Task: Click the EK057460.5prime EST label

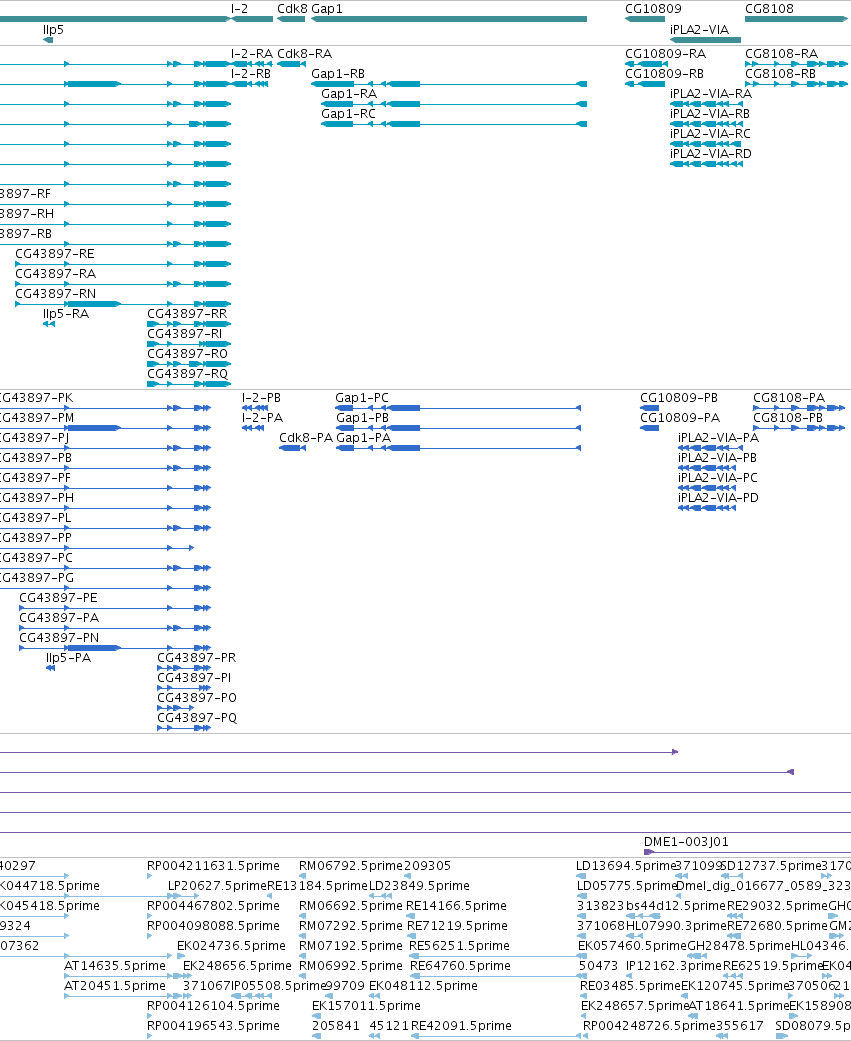Action: point(632,945)
